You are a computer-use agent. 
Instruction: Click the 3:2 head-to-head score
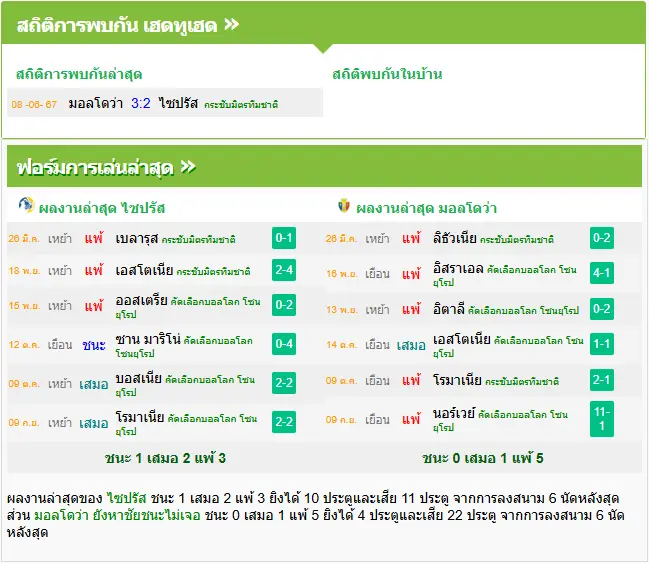(141, 103)
